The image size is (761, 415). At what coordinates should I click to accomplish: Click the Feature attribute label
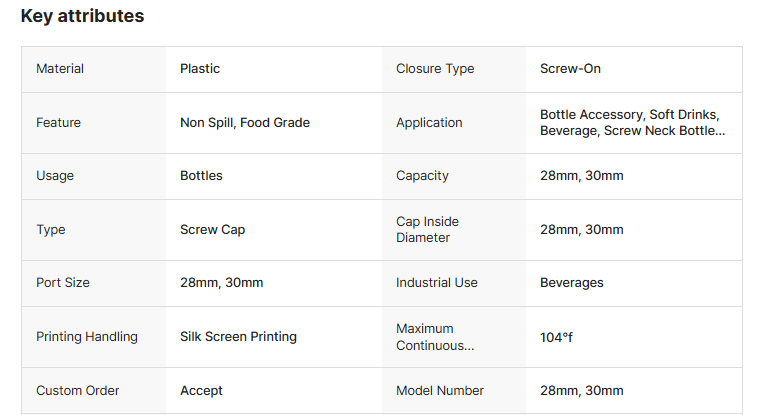tap(58, 123)
